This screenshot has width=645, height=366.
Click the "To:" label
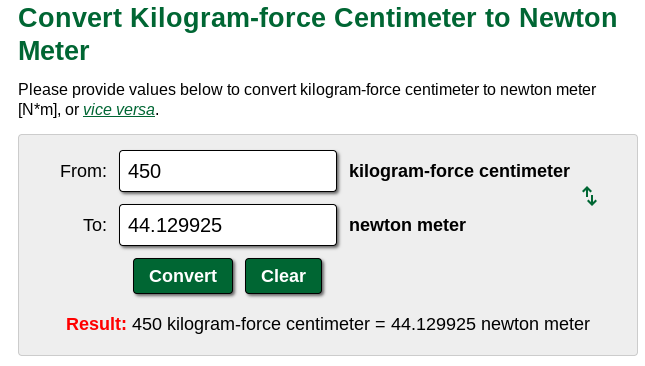pyautogui.click(x=95, y=225)
